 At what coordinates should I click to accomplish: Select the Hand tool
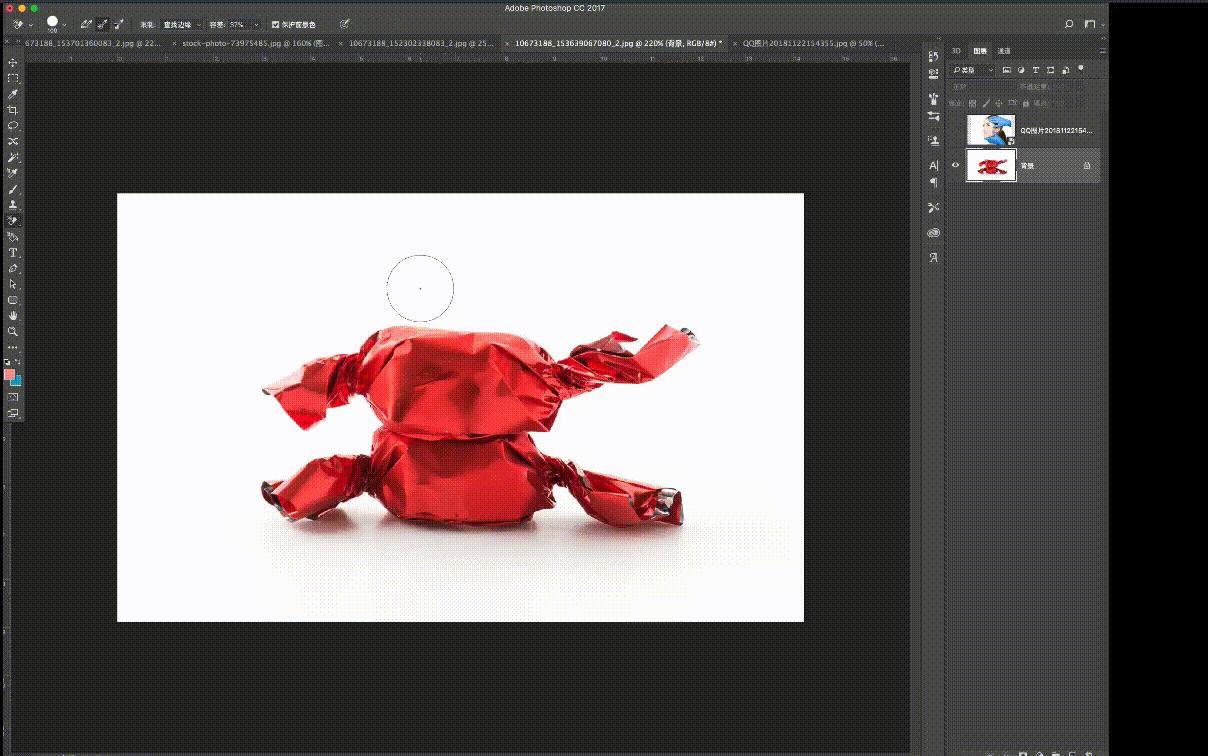[13, 315]
